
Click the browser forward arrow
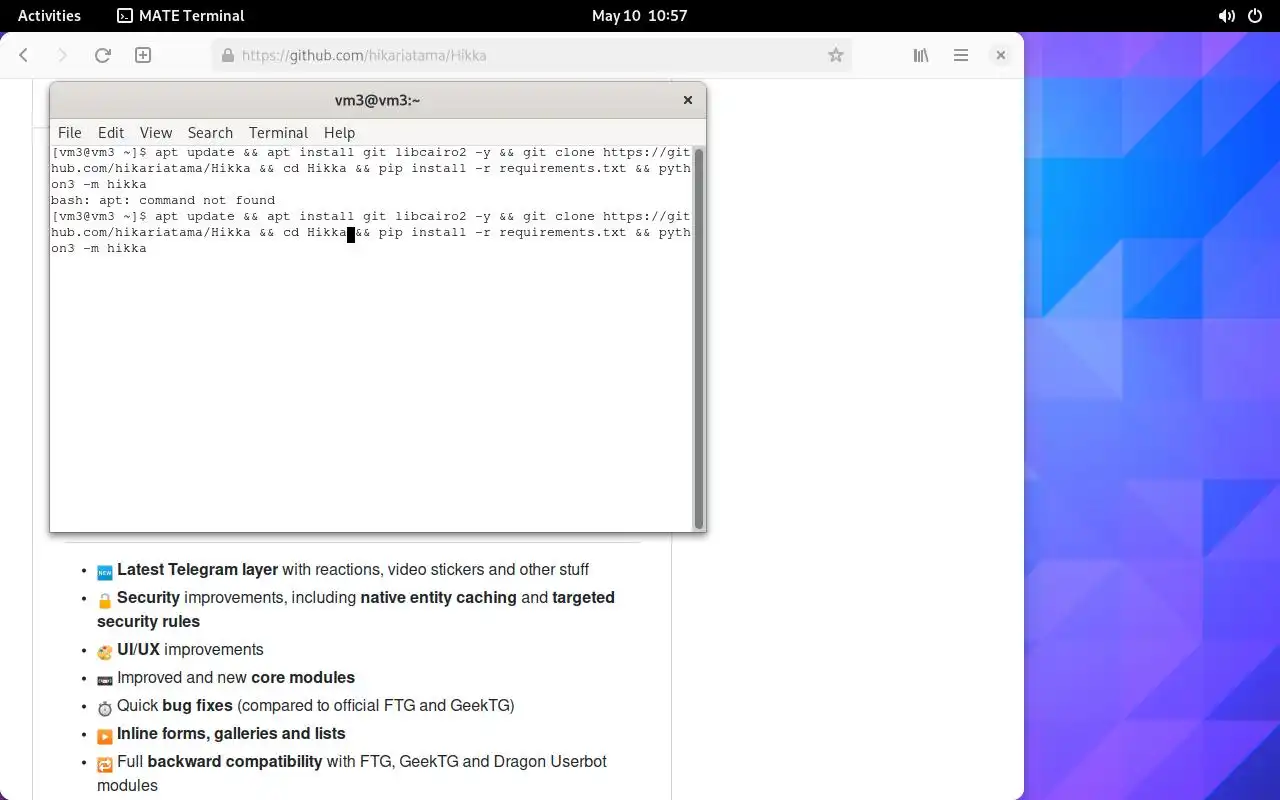[63, 56]
